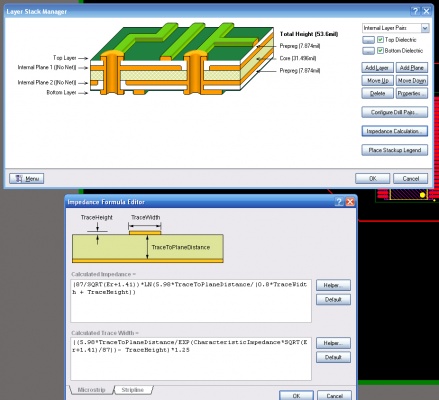
Task: Open Helper for Calculated Impedance formula
Action: (x=333, y=285)
